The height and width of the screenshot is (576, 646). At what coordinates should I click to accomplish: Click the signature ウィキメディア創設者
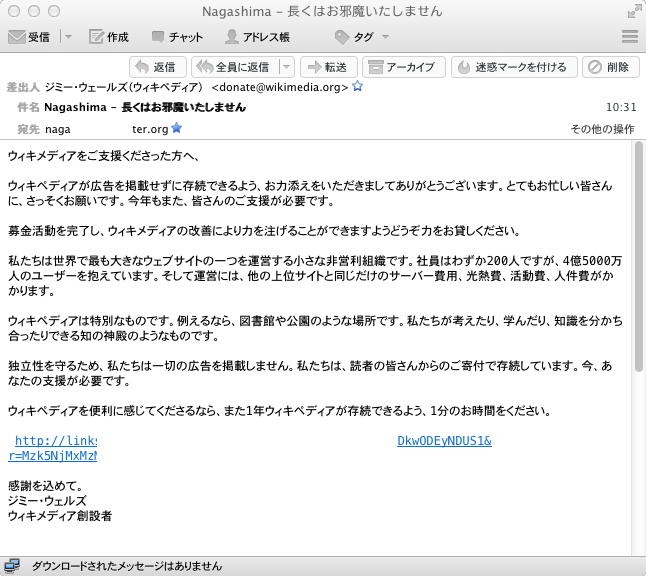[60, 516]
